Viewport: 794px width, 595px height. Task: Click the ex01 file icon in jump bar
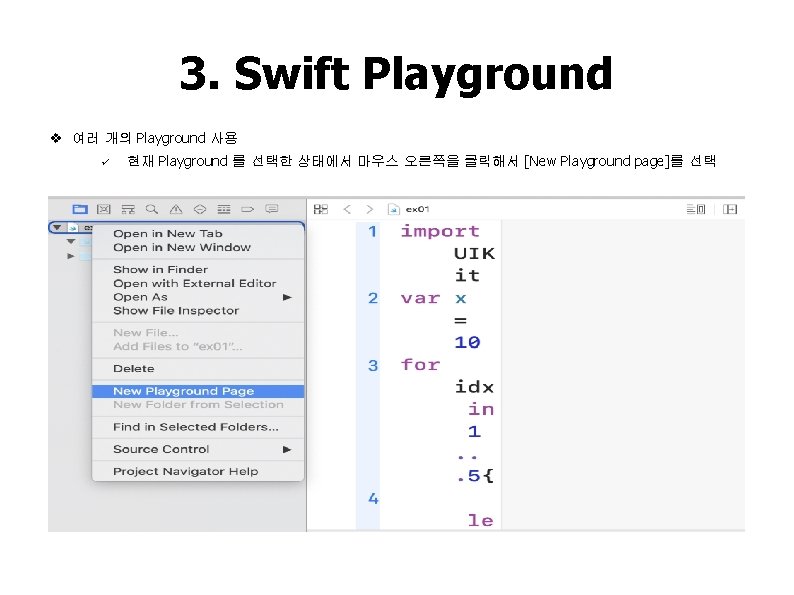tap(393, 209)
